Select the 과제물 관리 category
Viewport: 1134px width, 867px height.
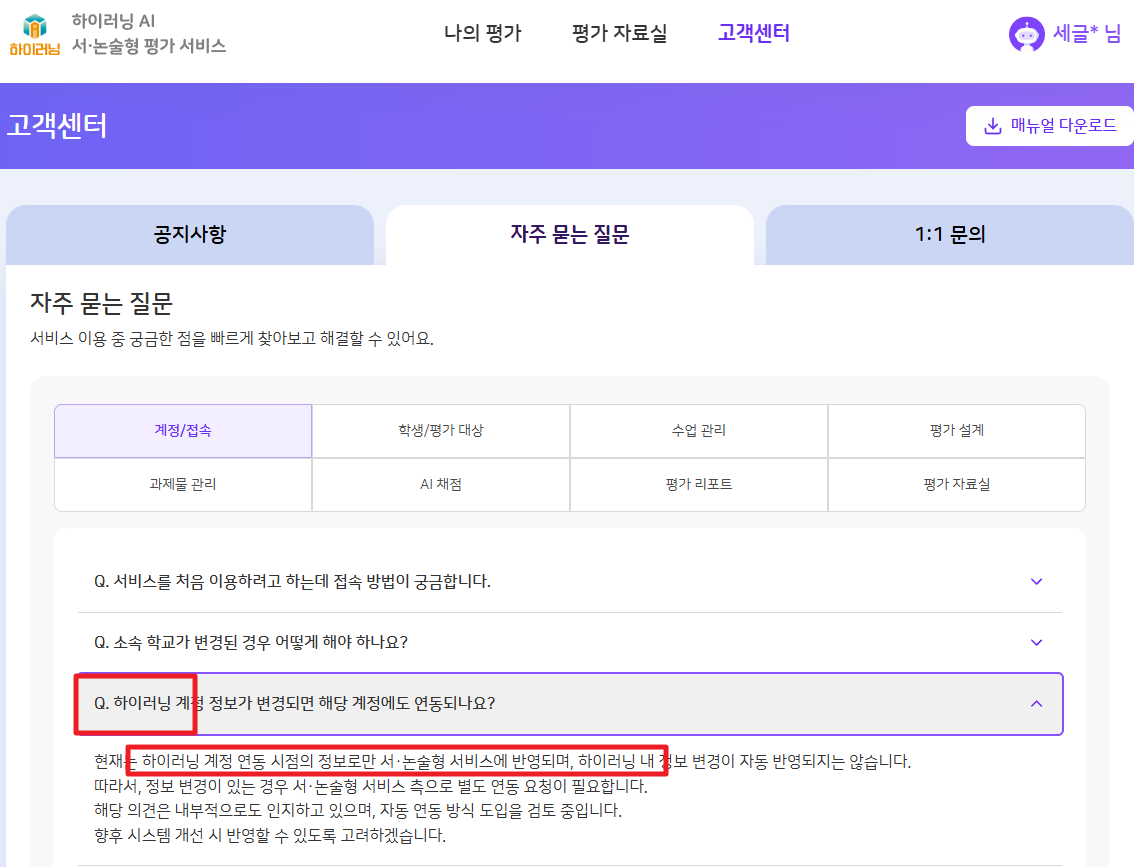click(x=183, y=484)
